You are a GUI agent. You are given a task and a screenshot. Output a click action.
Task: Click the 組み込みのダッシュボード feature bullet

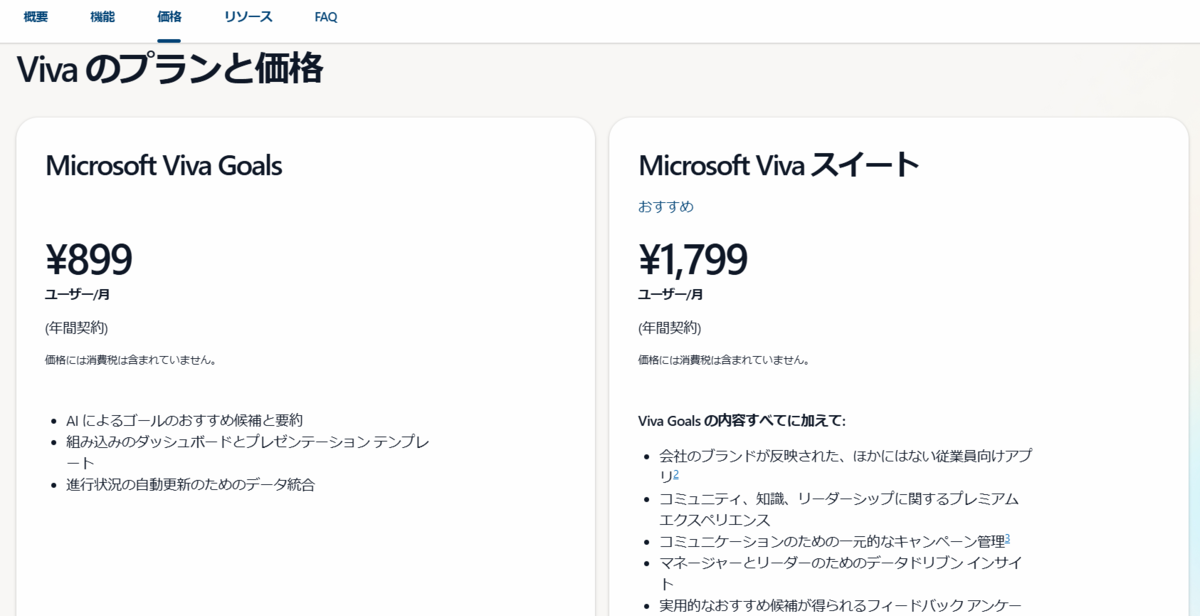click(x=248, y=452)
